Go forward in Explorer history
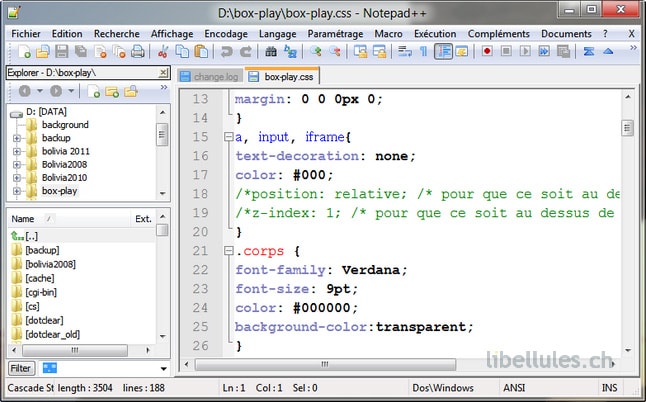The image size is (646, 402). (56, 91)
